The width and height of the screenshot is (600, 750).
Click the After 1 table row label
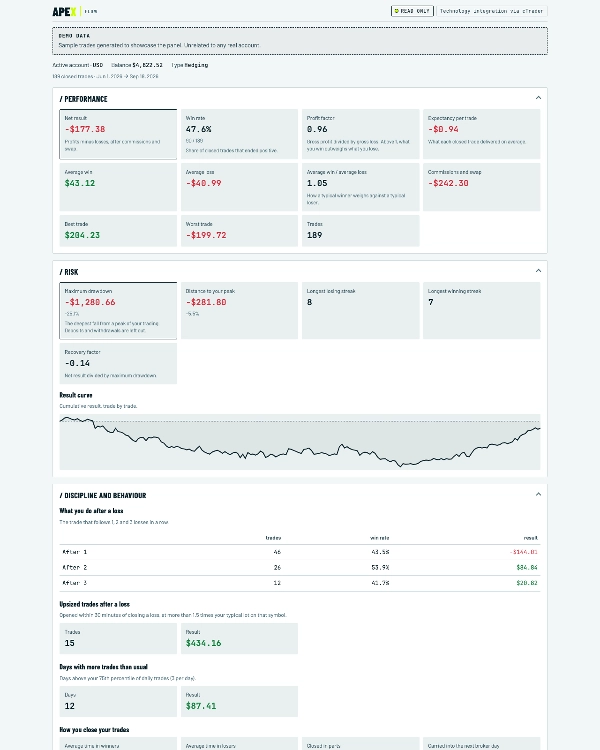tap(75, 552)
